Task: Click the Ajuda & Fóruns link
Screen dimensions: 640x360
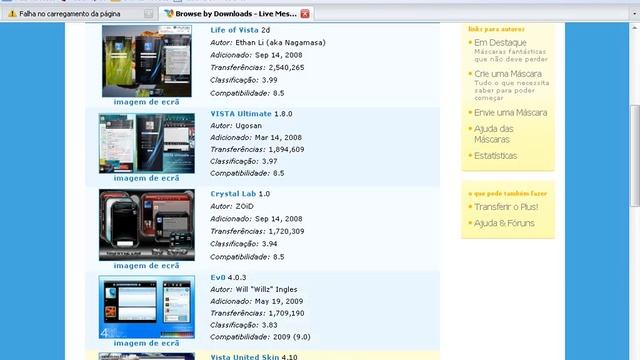Action: [504, 223]
